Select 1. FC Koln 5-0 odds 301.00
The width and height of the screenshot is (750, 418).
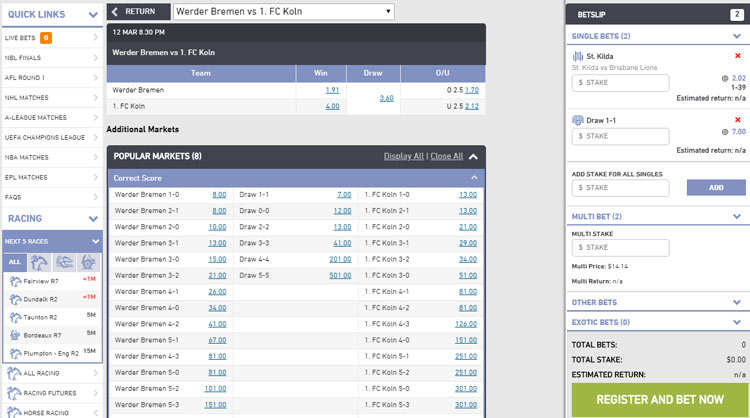click(x=466, y=389)
